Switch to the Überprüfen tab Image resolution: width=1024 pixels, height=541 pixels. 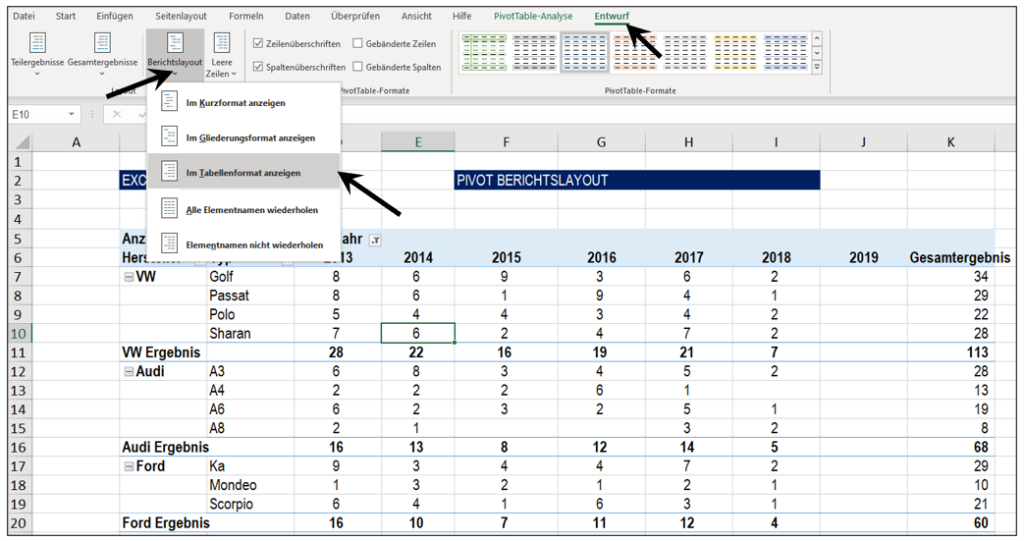point(355,16)
